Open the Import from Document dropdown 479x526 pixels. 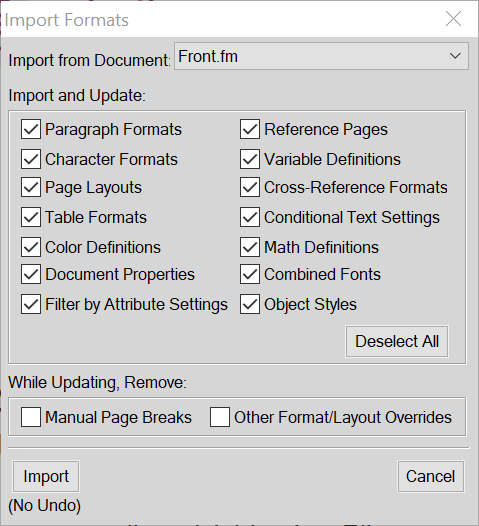[x=321, y=56]
